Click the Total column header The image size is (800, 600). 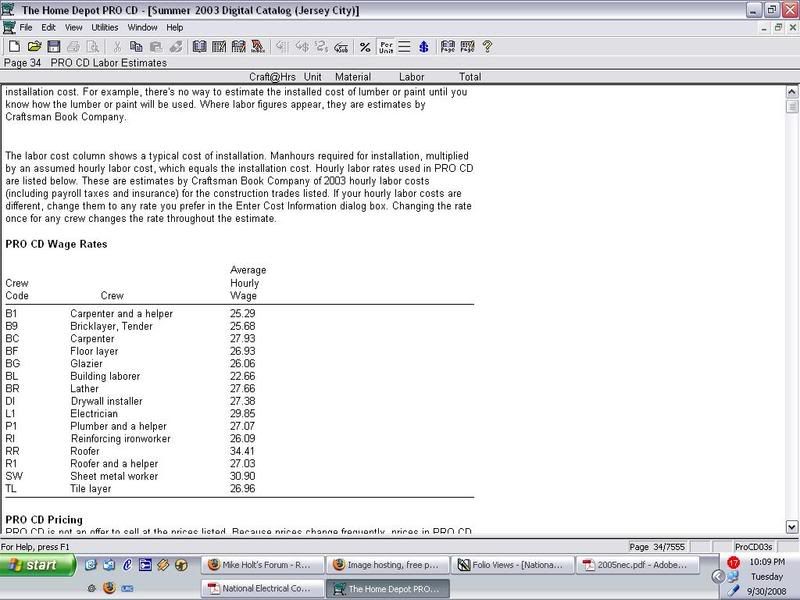(x=470, y=77)
